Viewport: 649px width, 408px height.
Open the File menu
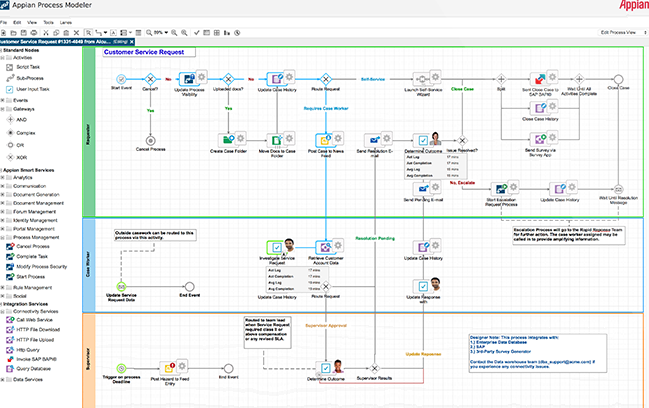click(x=4, y=20)
